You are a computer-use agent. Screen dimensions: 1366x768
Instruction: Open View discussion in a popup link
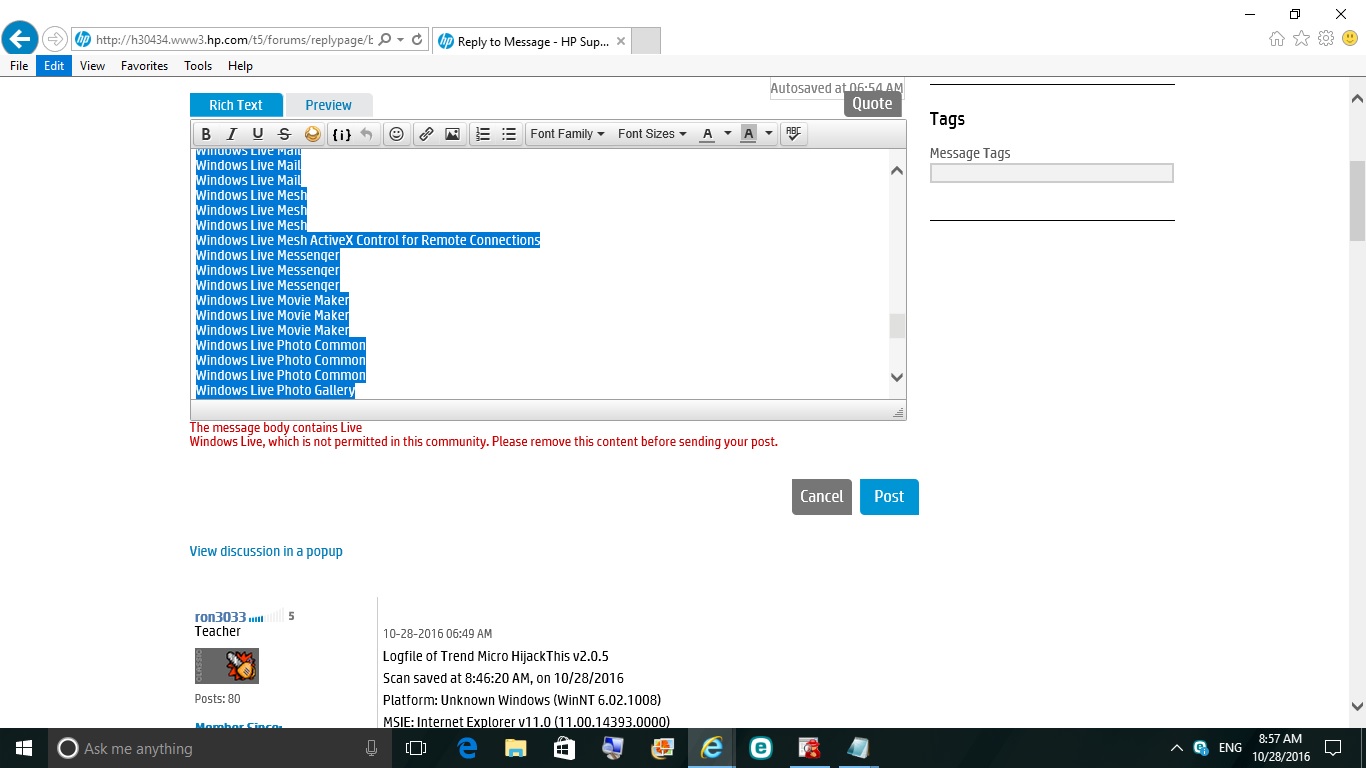click(266, 551)
